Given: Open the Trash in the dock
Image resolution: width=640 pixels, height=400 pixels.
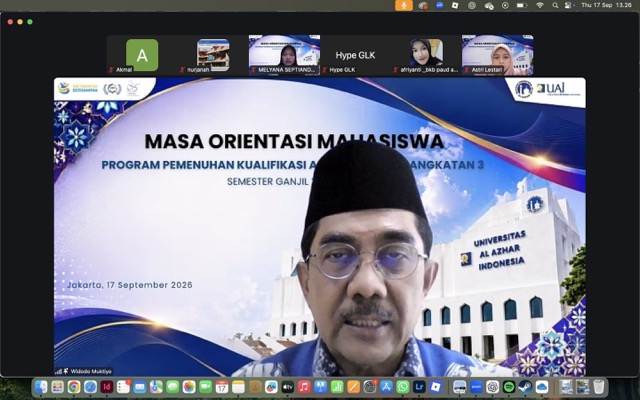Looking at the screenshot, I should coord(599,387).
